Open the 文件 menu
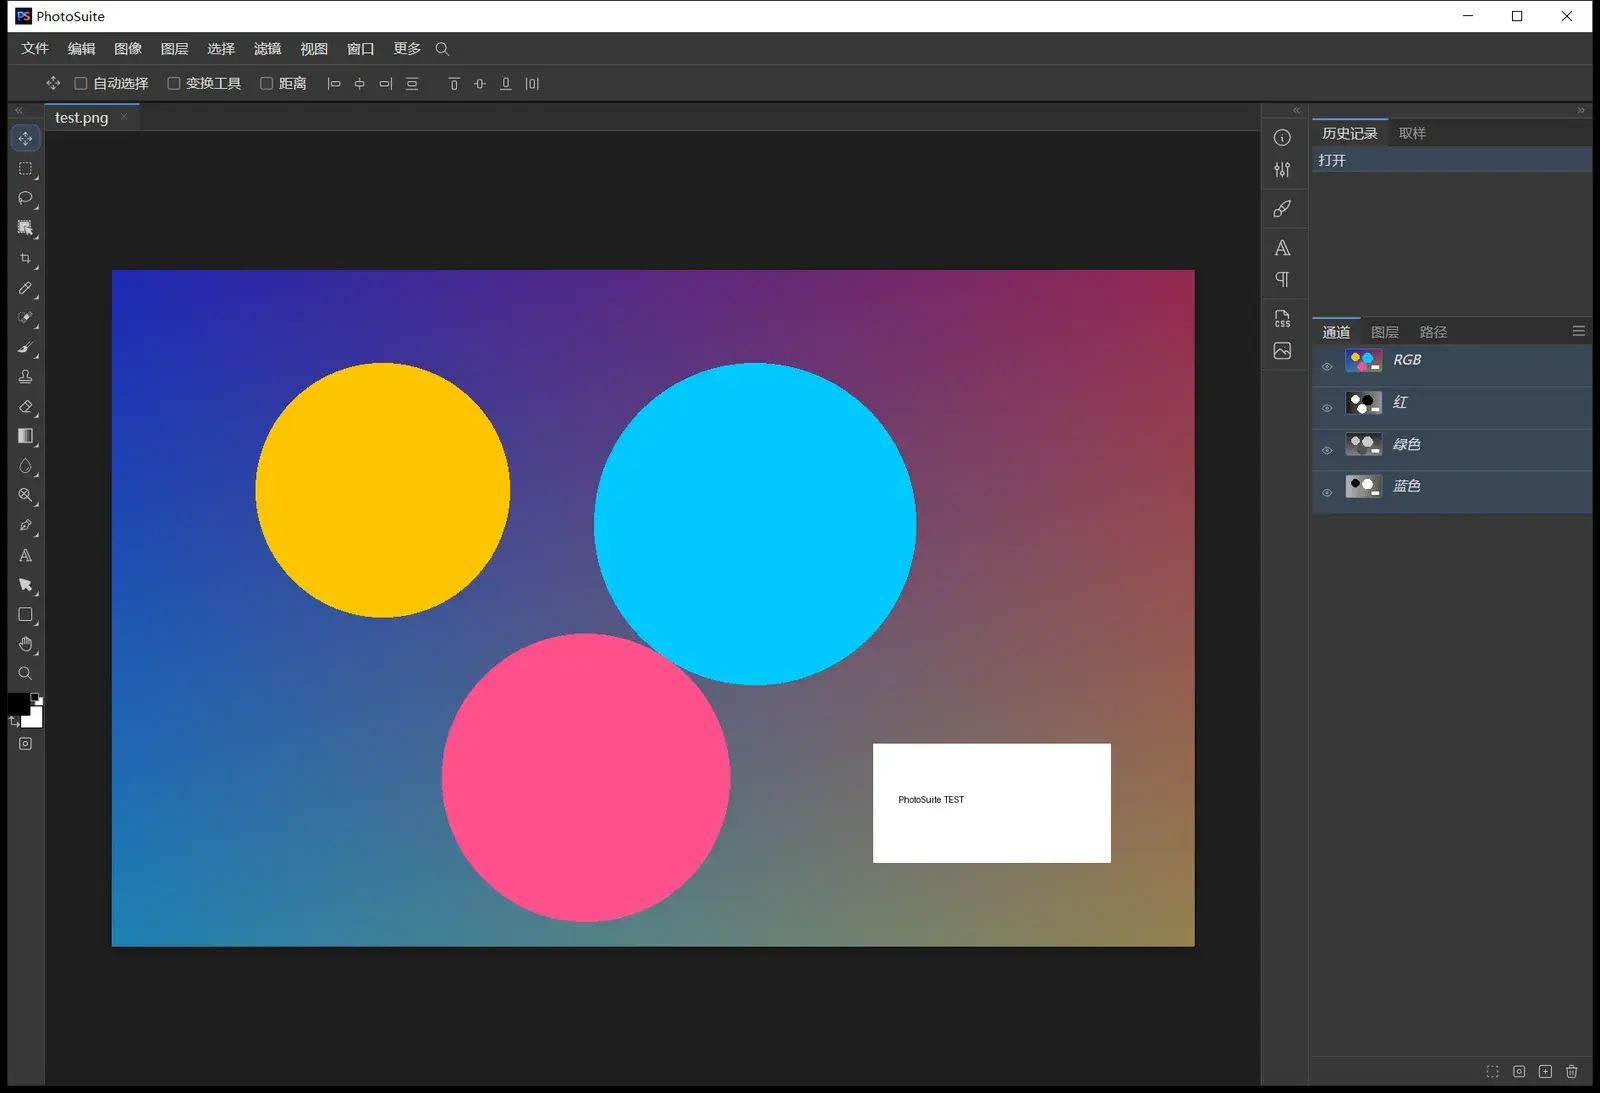The height and width of the screenshot is (1093, 1600). point(35,49)
